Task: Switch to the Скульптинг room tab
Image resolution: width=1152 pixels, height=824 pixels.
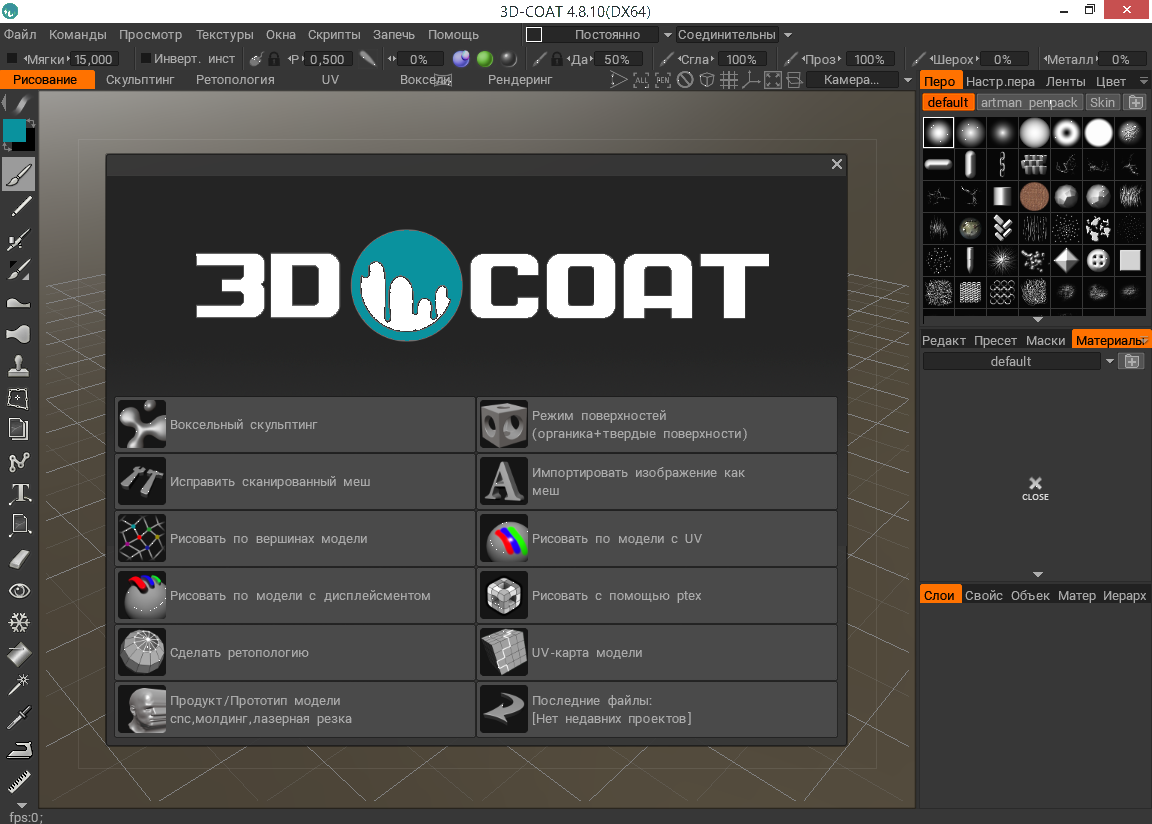Action: [140, 80]
